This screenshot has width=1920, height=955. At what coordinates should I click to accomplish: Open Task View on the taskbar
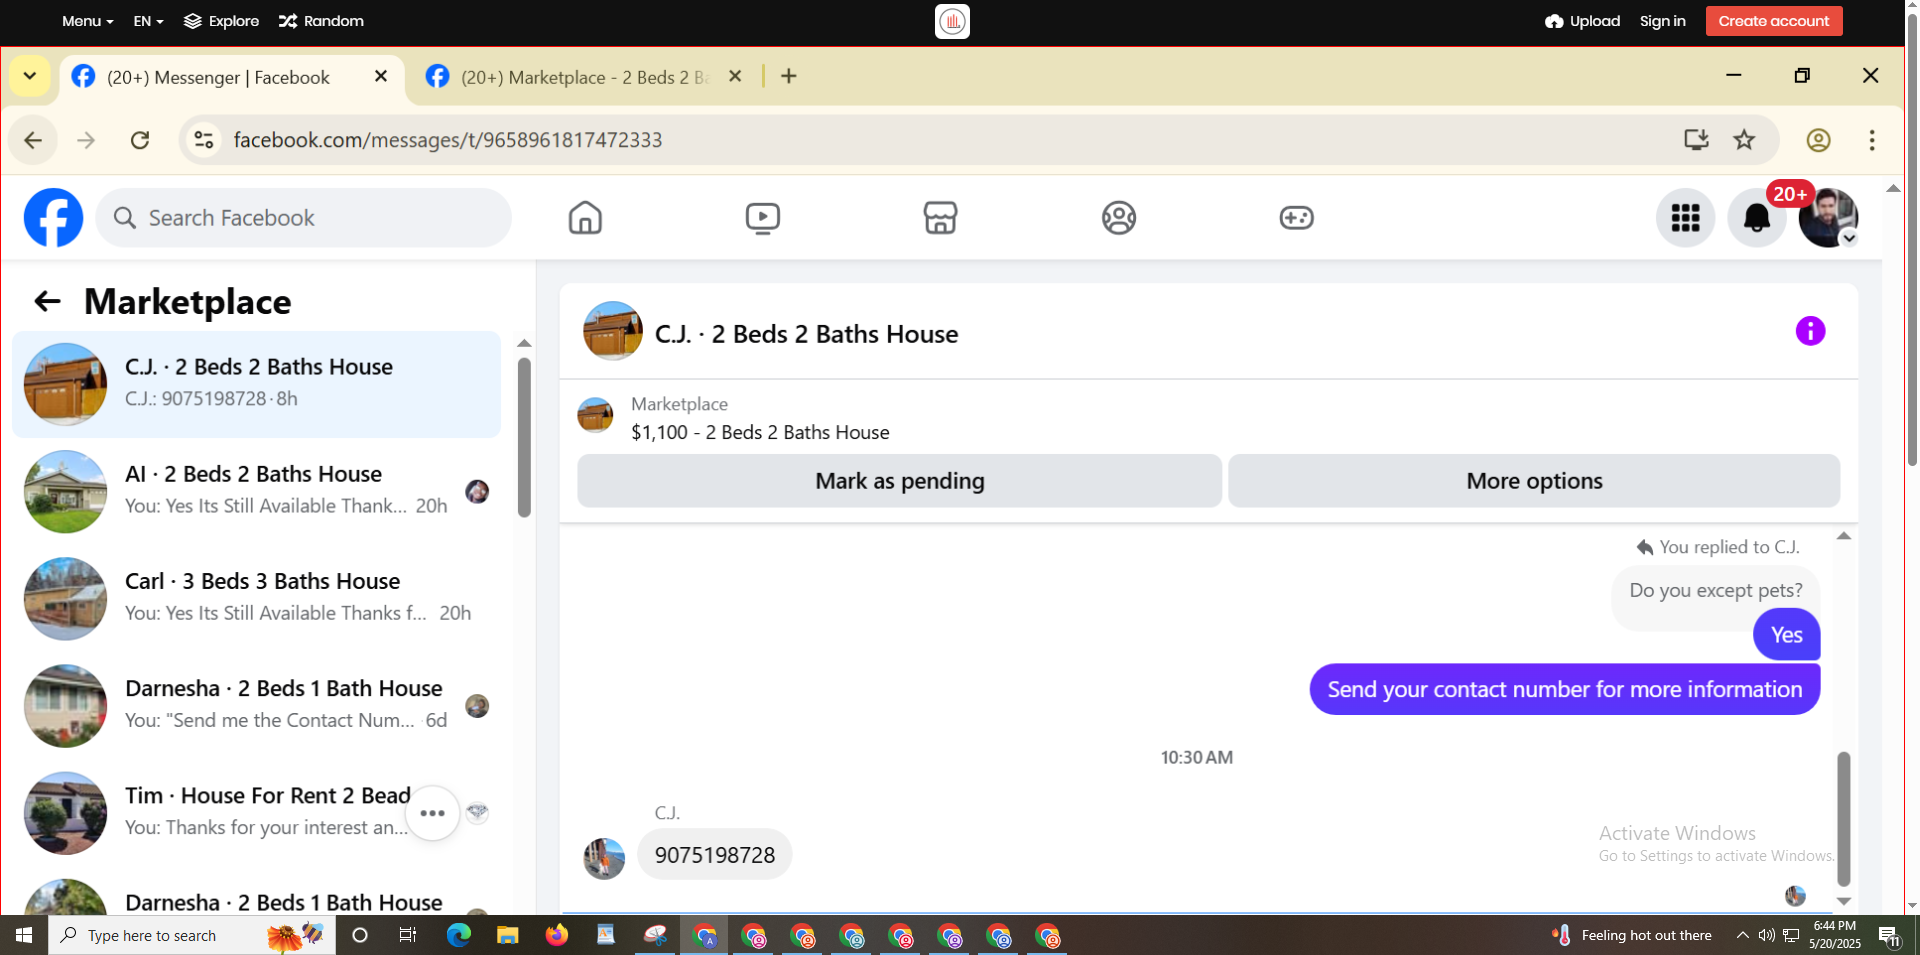[x=407, y=935]
